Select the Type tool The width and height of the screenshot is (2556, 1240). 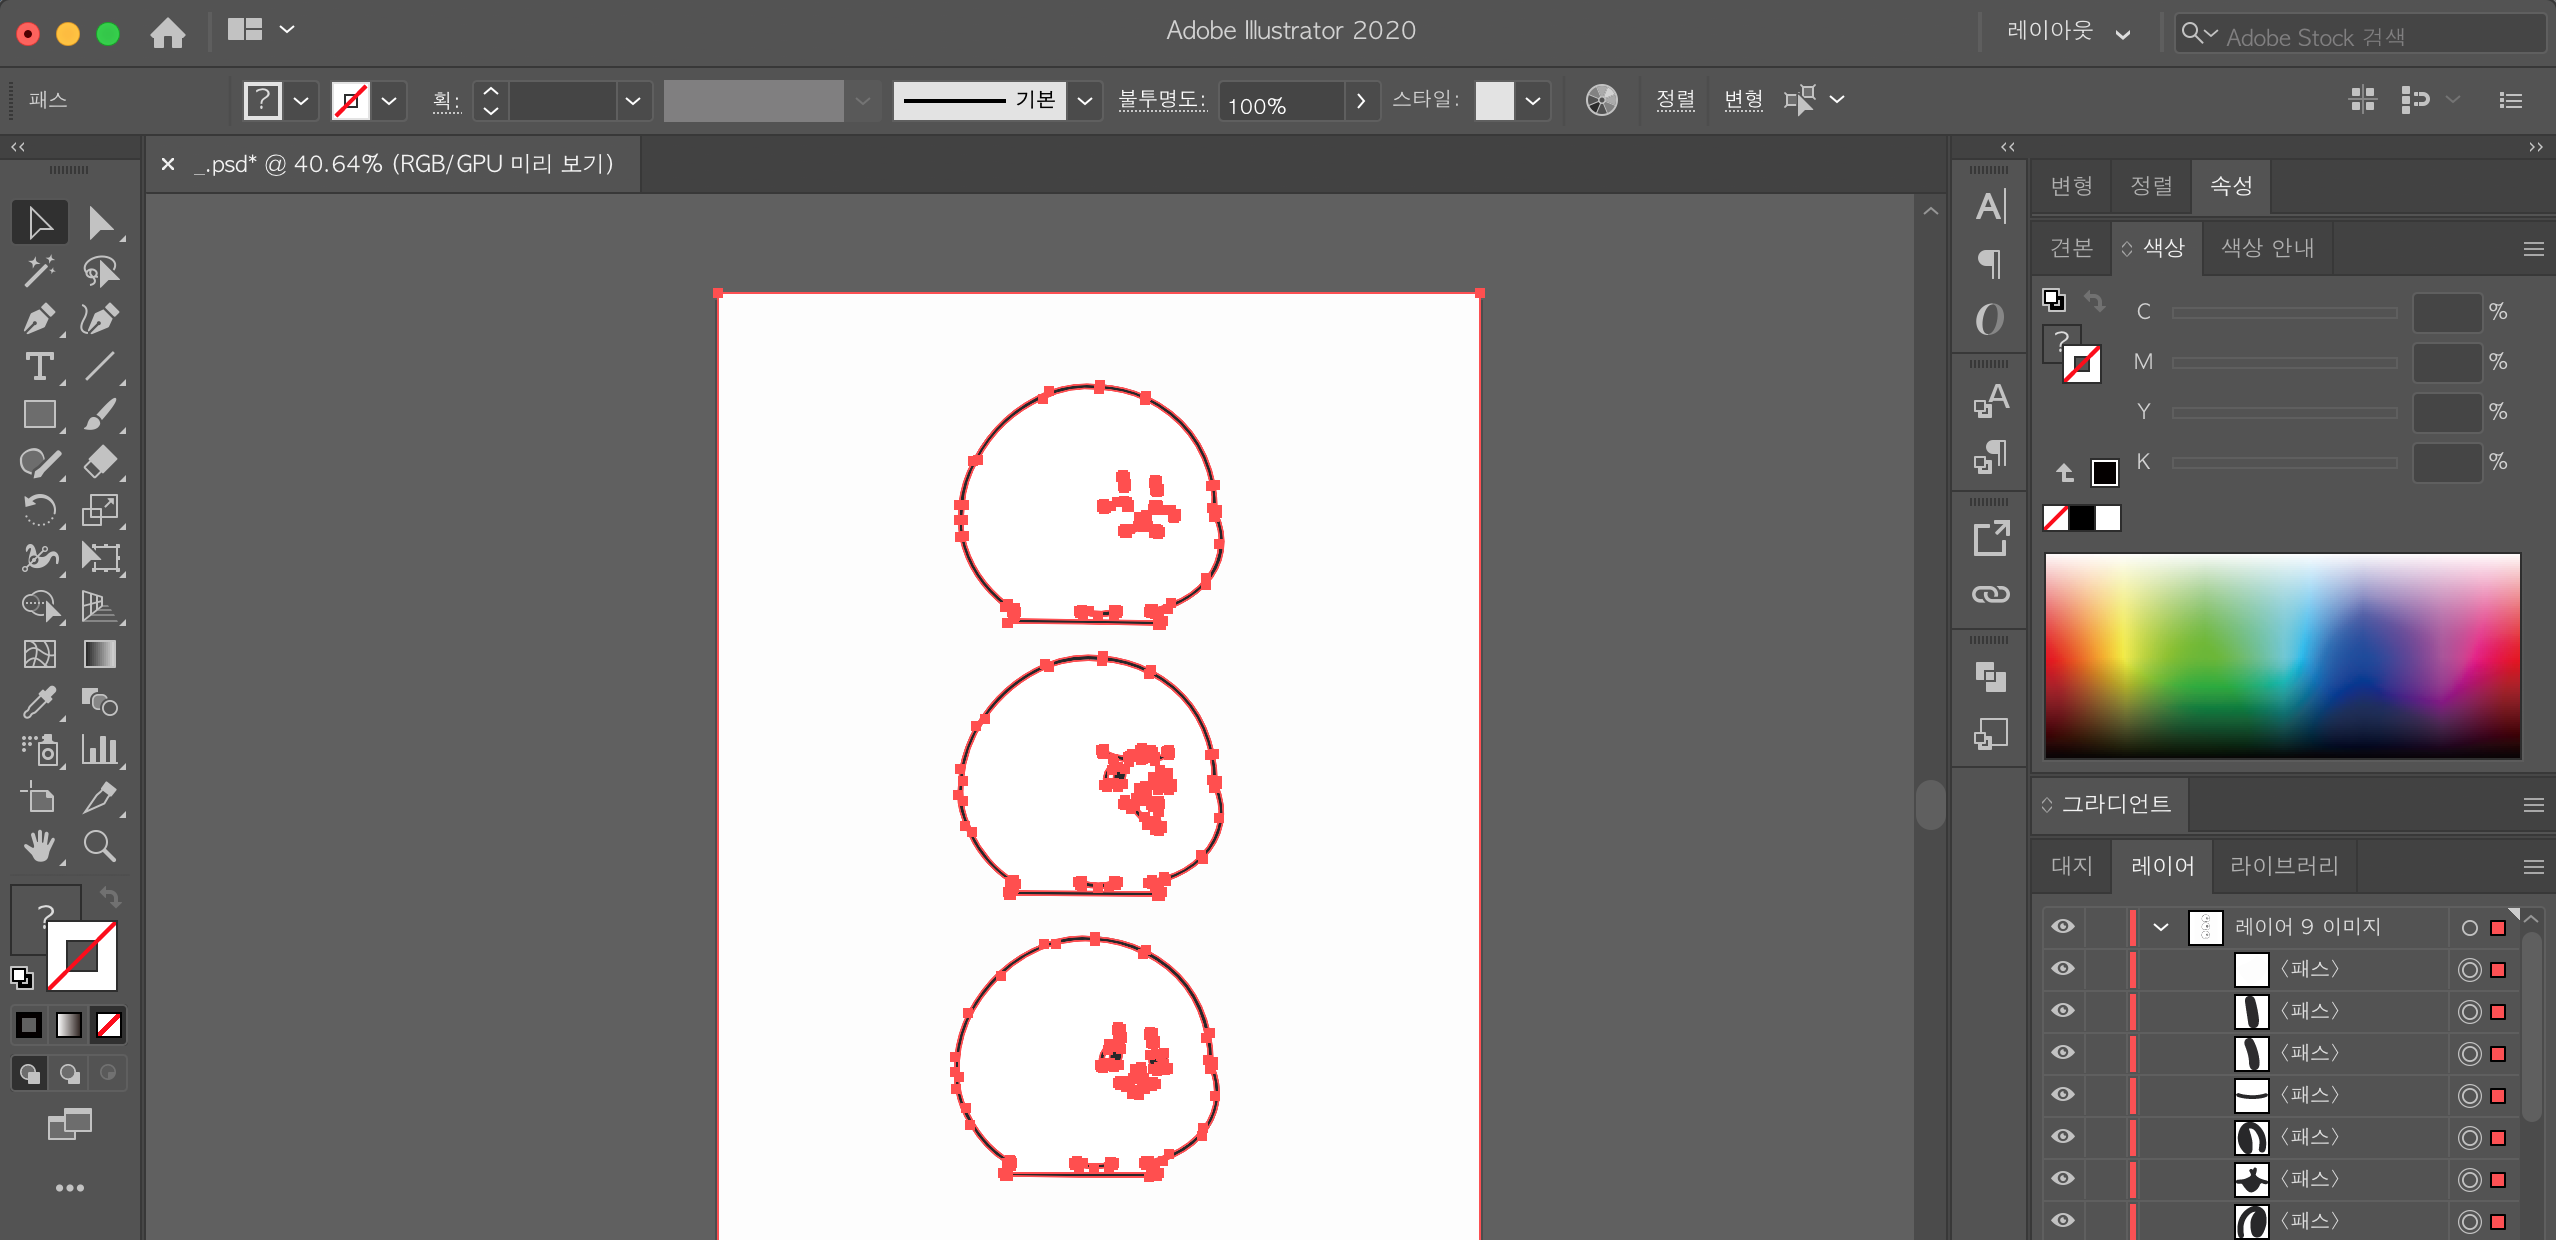pos(40,366)
